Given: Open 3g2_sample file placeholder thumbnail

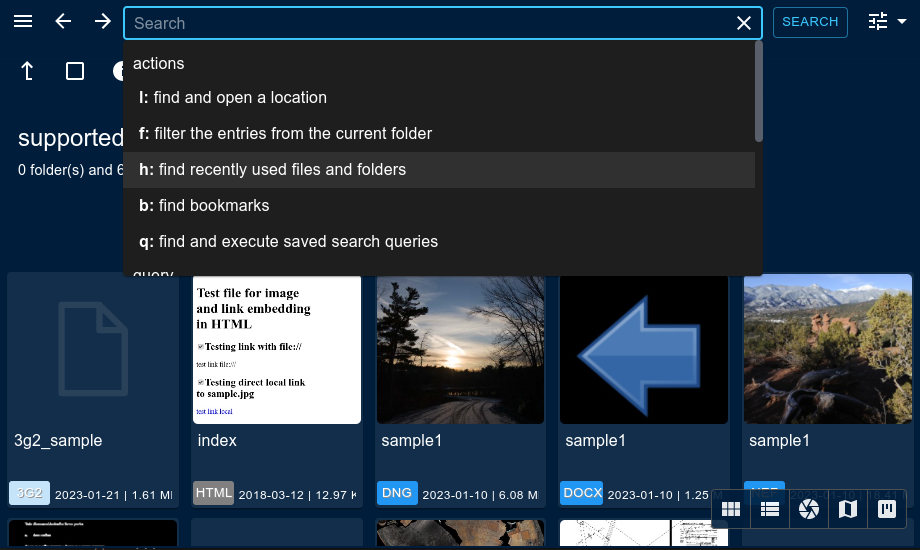Looking at the screenshot, I should pyautogui.click(x=93, y=349).
